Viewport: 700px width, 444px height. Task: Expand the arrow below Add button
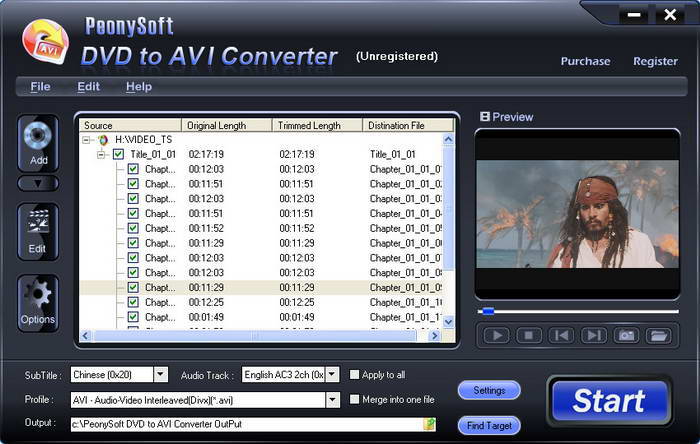click(38, 183)
